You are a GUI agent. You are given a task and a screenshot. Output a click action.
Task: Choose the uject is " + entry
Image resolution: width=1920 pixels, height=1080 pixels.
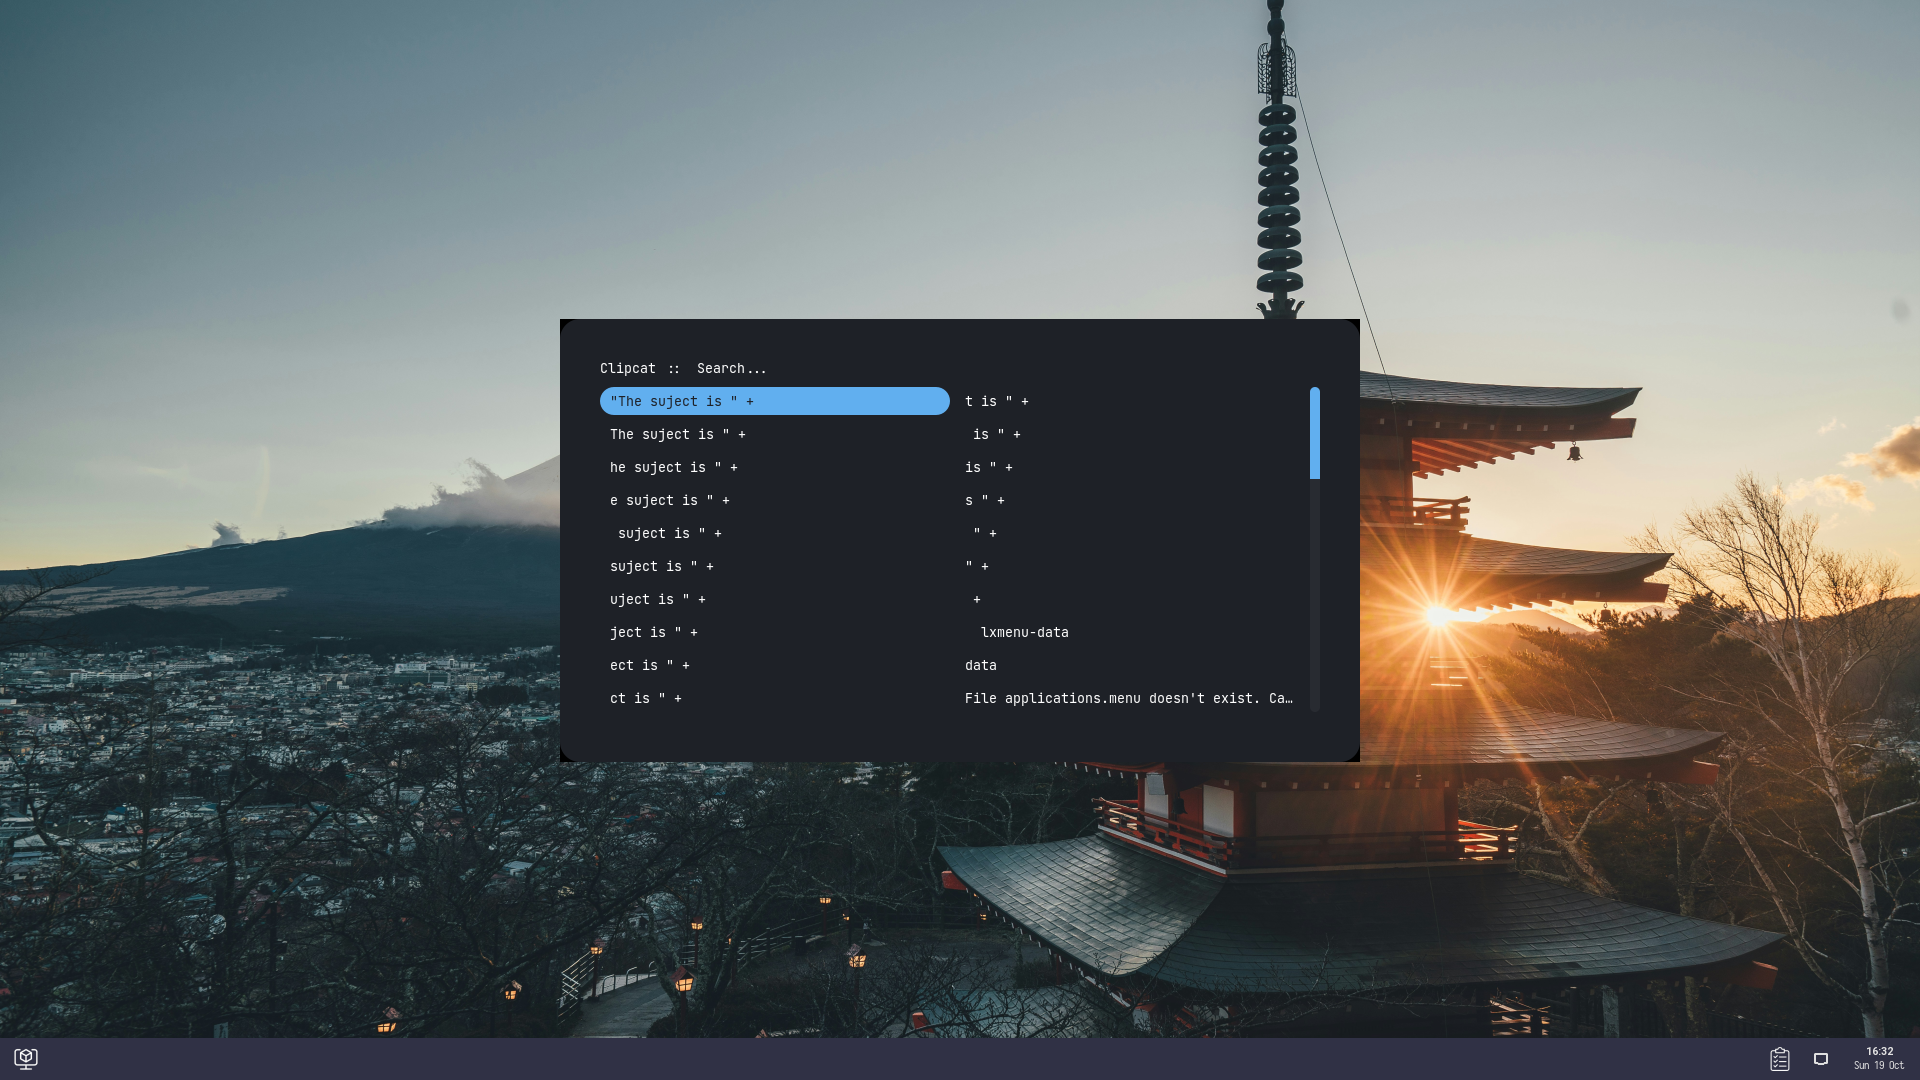775,599
